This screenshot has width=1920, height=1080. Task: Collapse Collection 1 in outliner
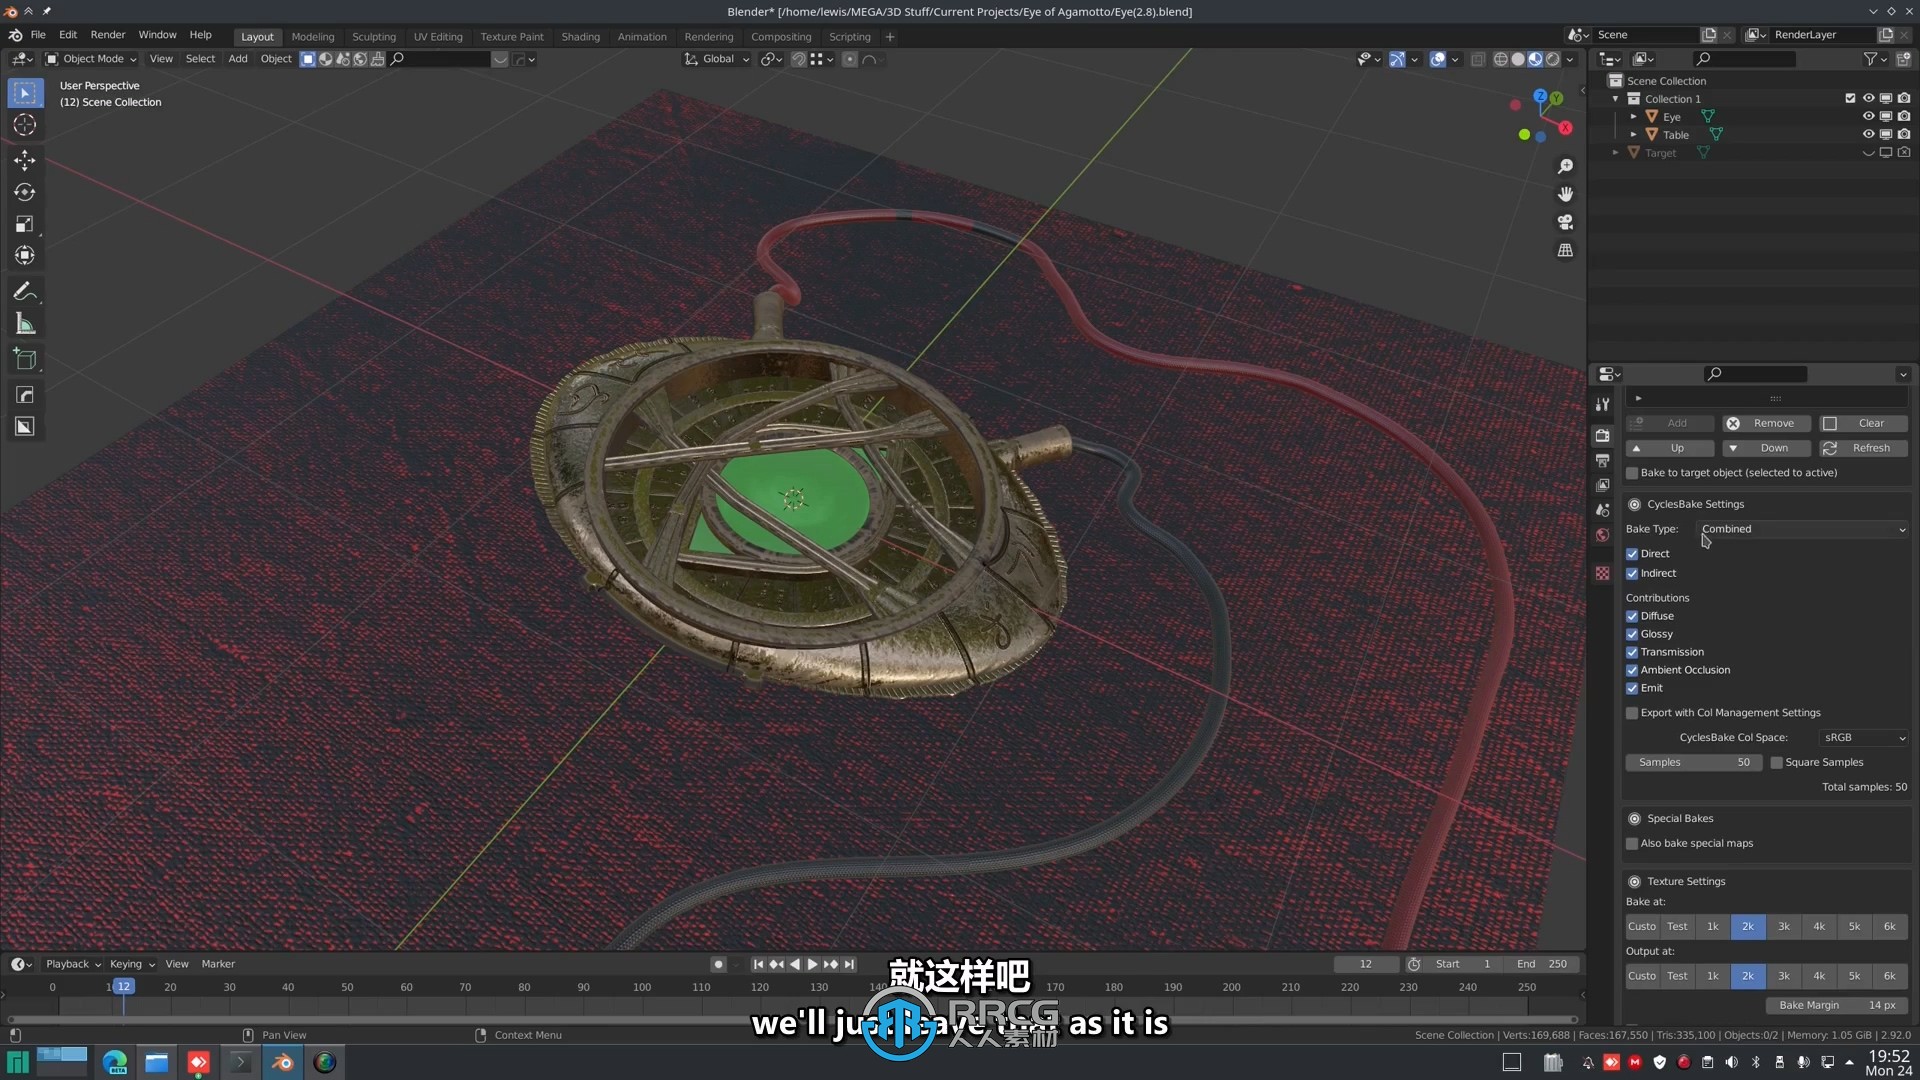[1615, 99]
